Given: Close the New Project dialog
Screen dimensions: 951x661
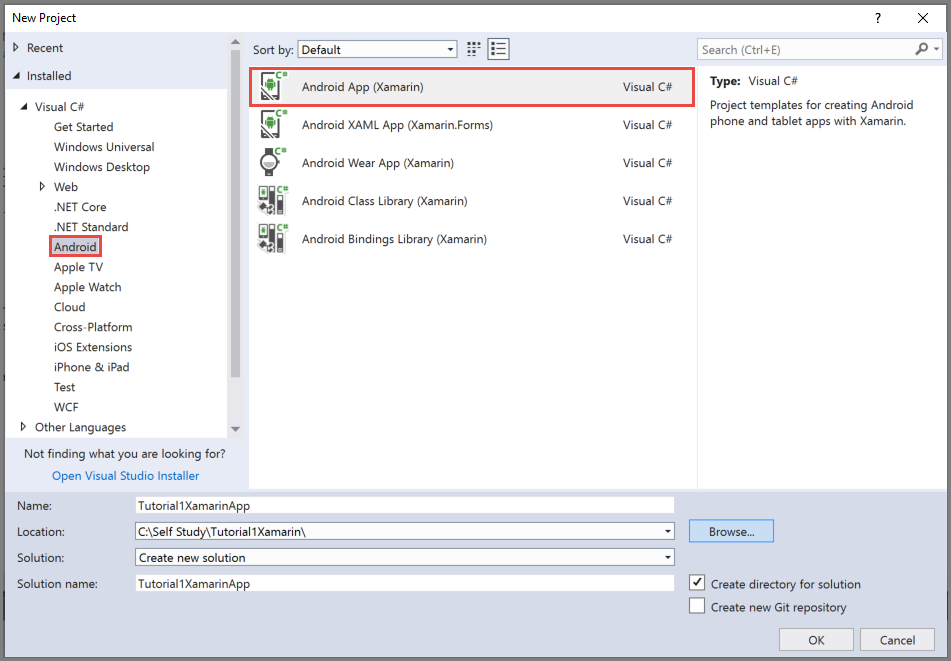Looking at the screenshot, I should 922,18.
